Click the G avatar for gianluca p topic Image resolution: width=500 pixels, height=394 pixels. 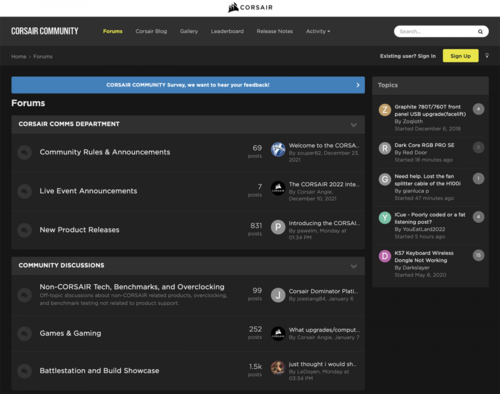(x=385, y=179)
